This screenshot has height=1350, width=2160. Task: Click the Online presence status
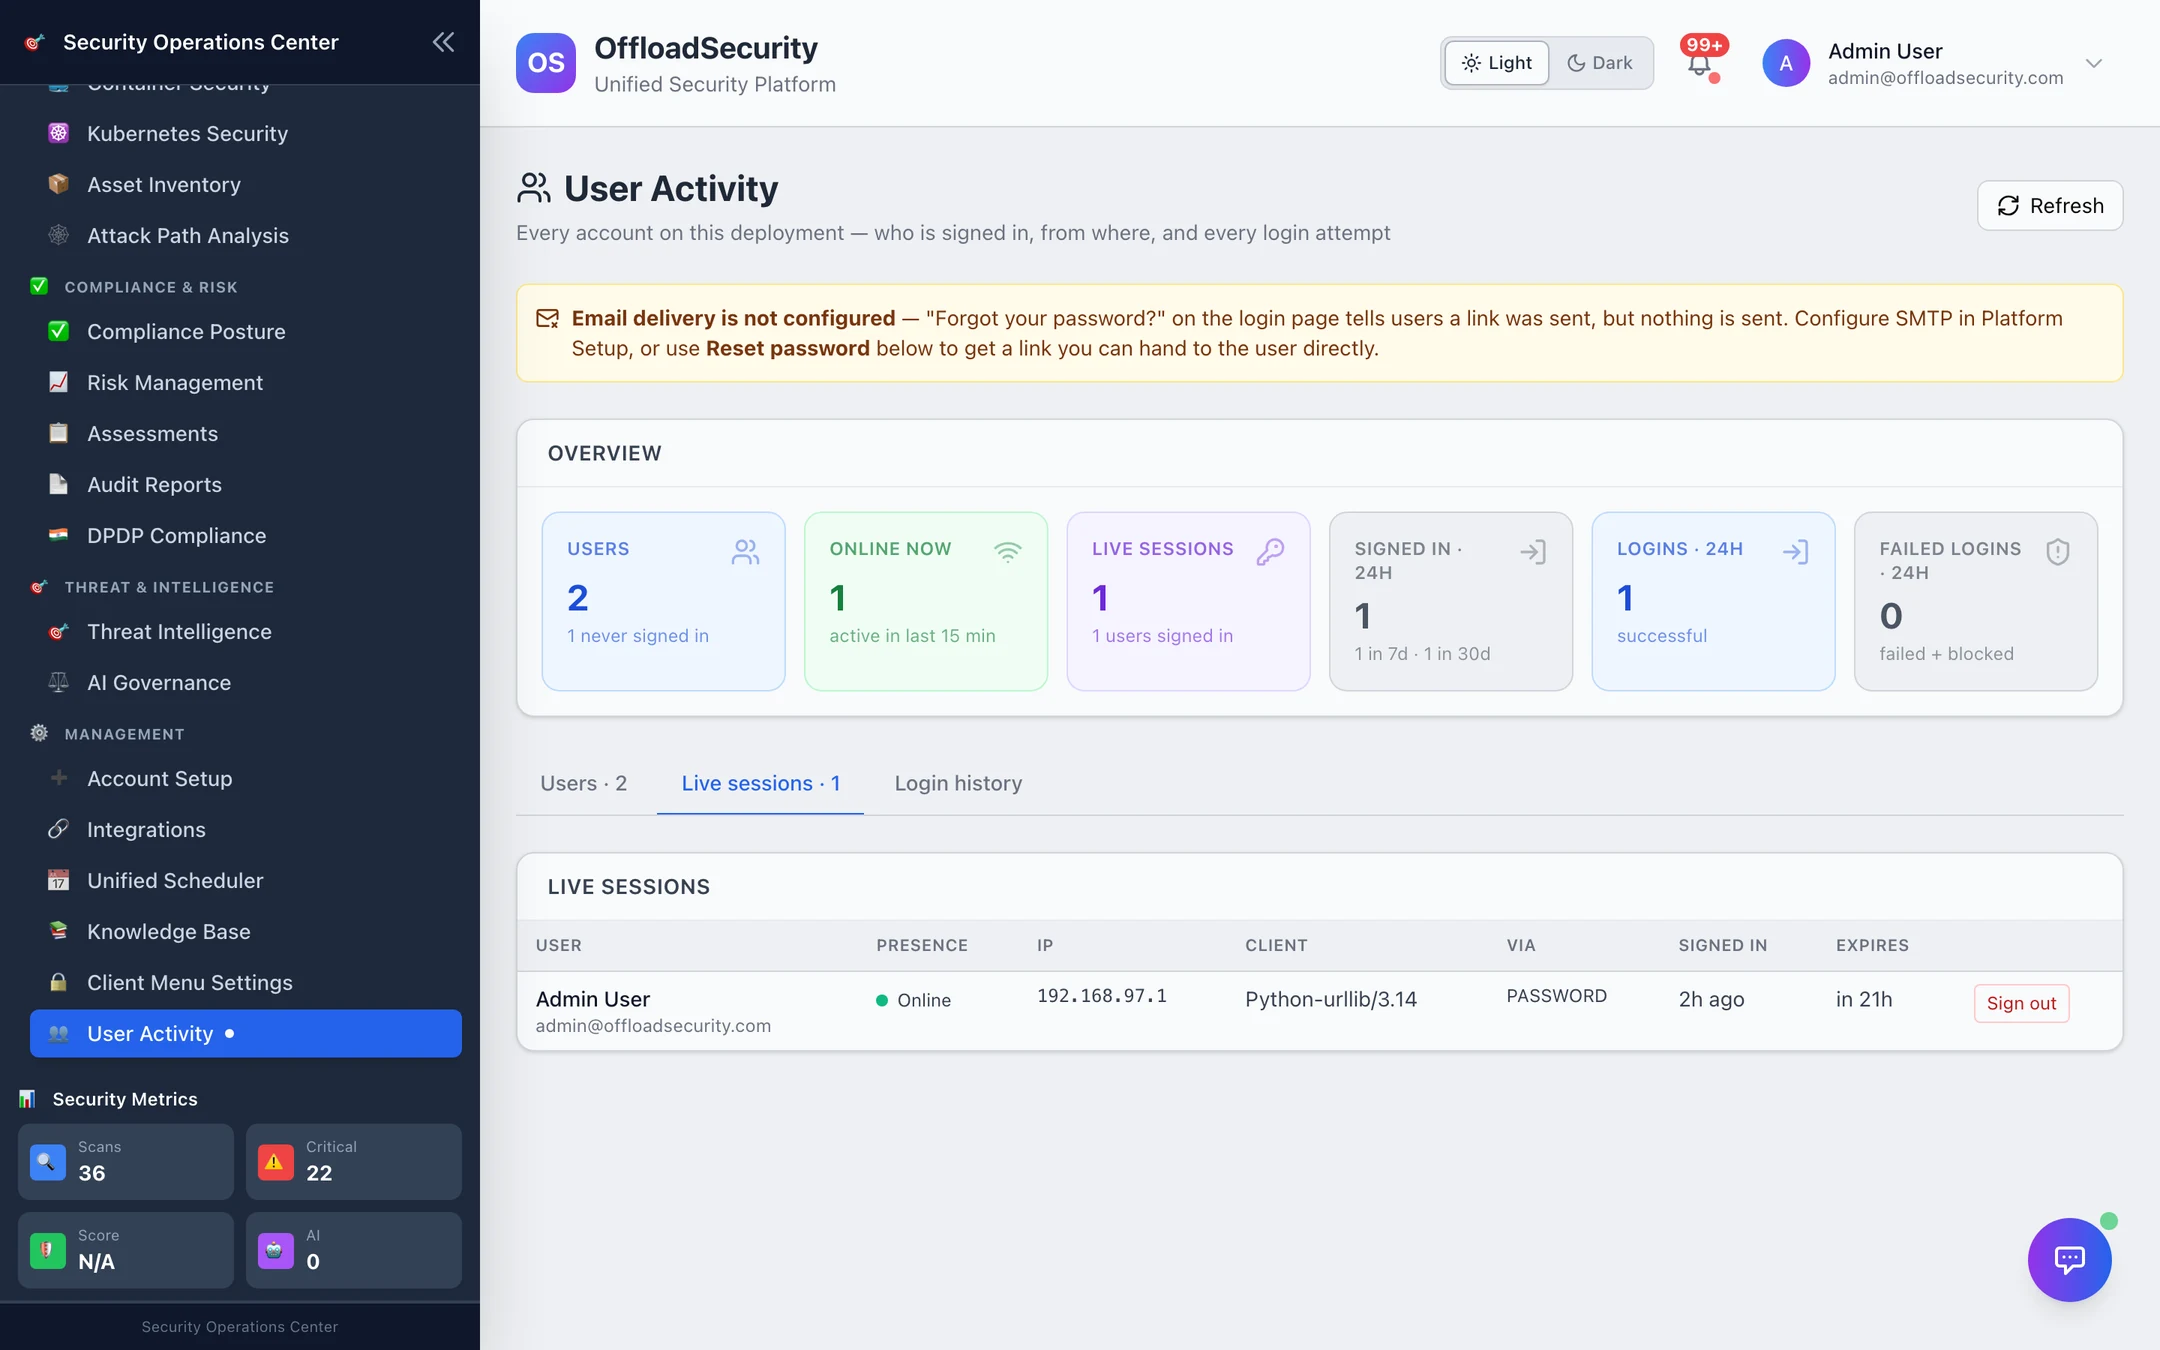913,1000
